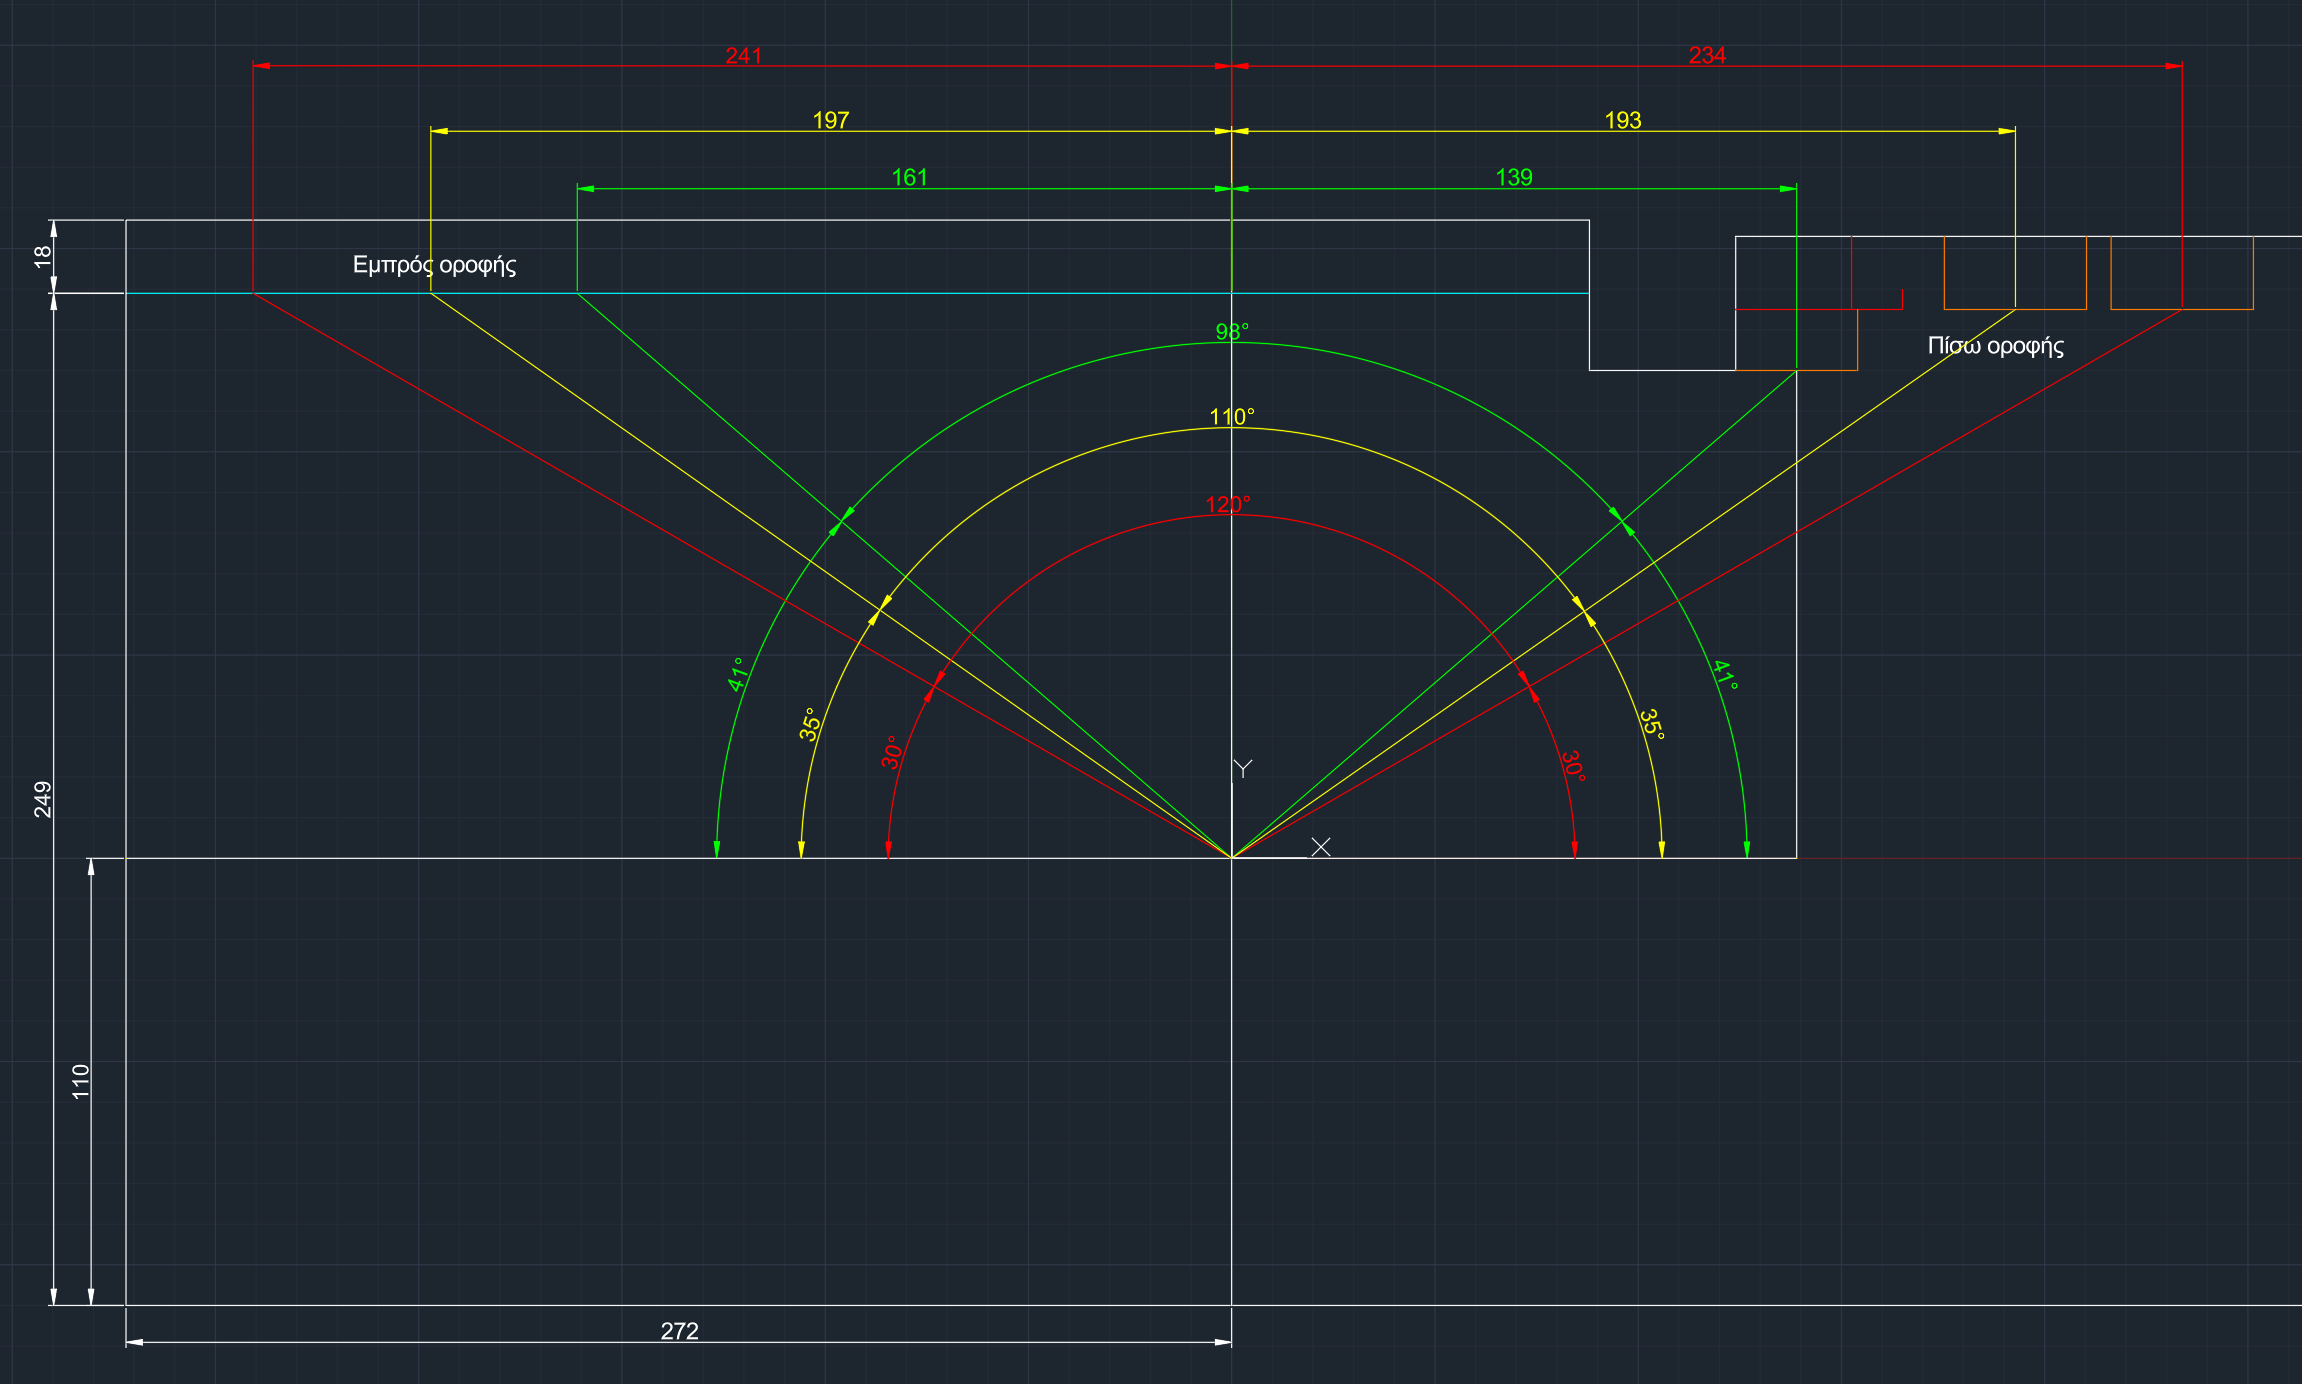Click the UCS X axis marker
This screenshot has width=2302, height=1384.
click(x=1320, y=847)
